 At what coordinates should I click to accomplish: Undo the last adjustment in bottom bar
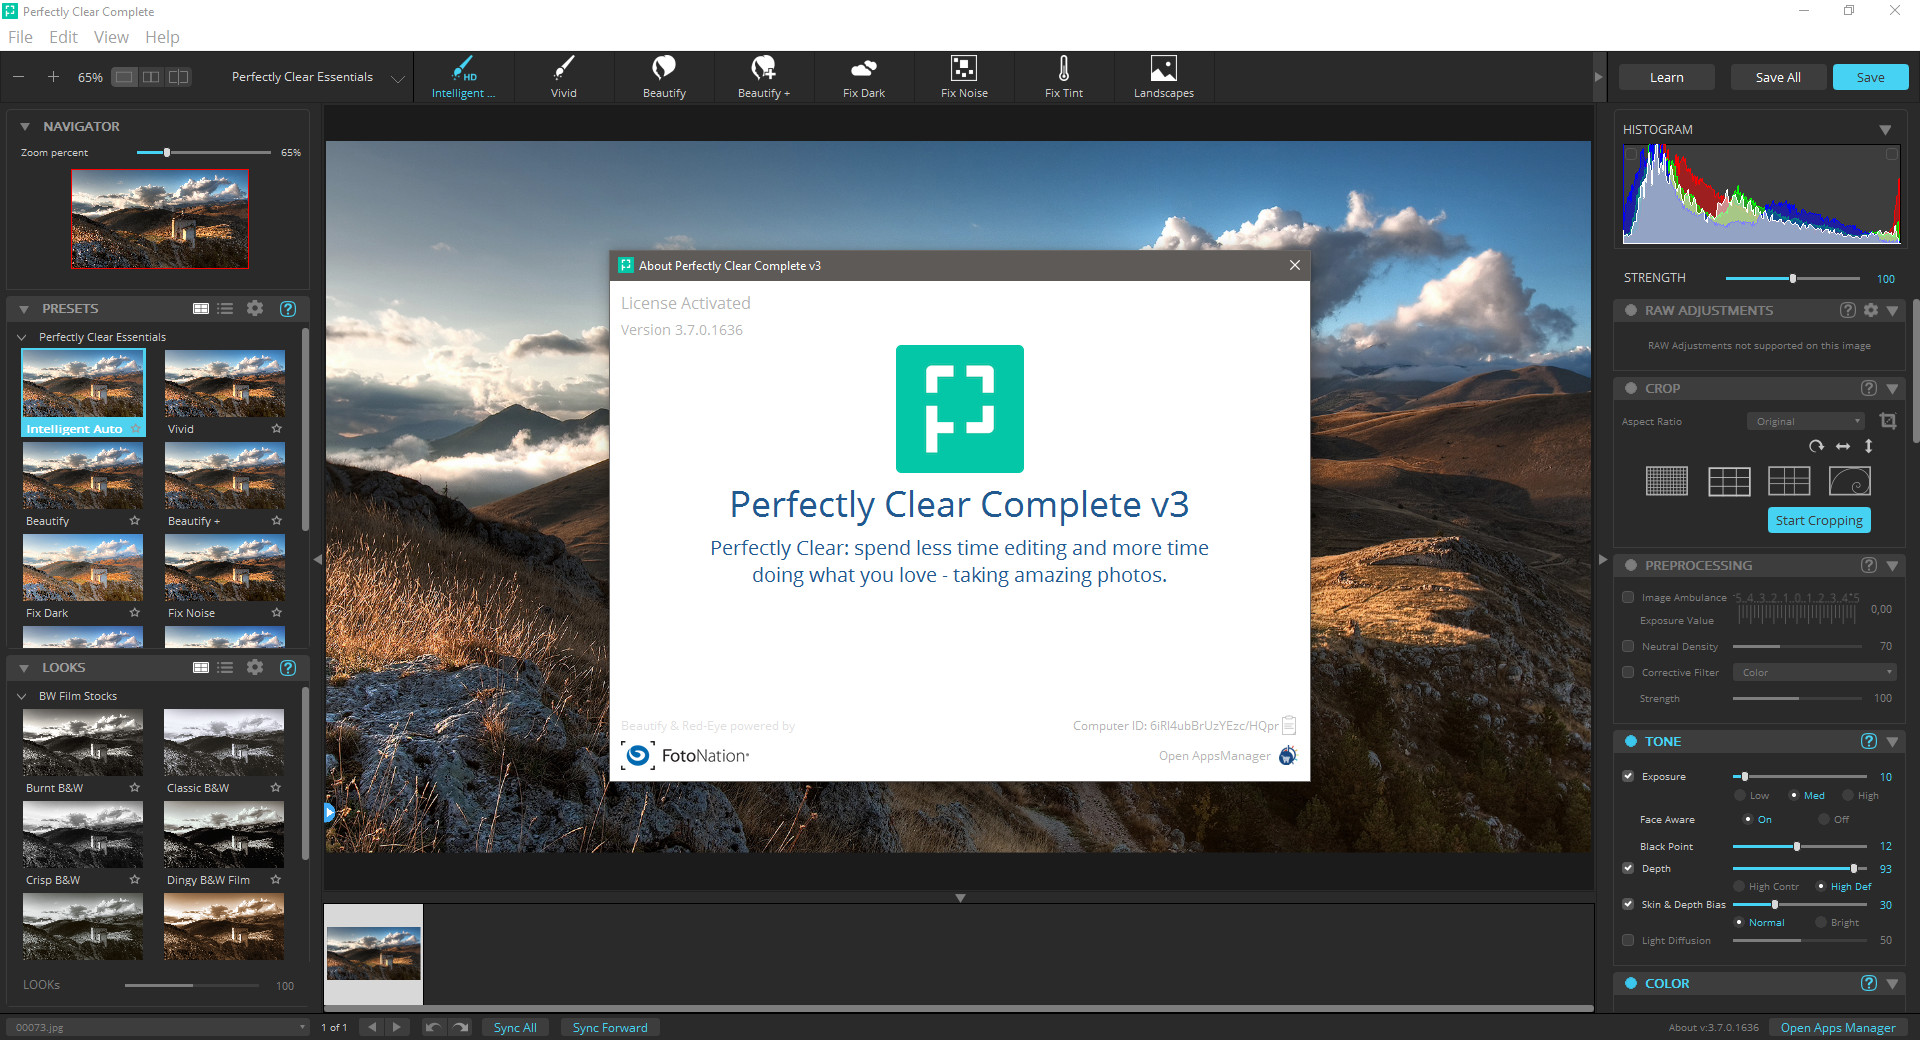click(x=432, y=1027)
